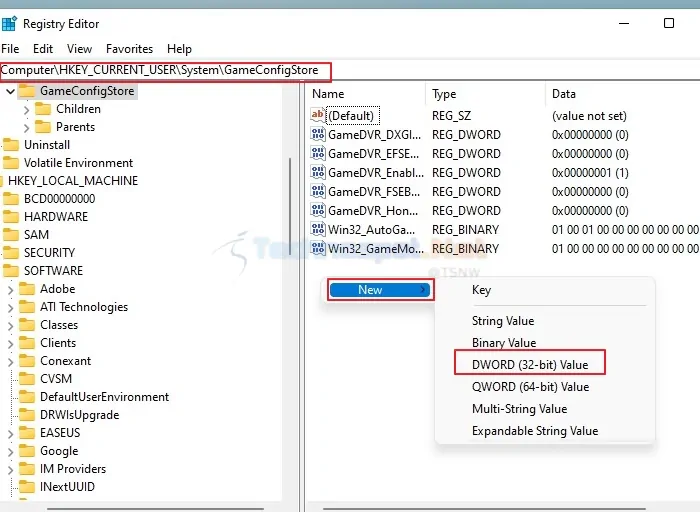Select the HKEY_LOCAL_MACHINE tree item
This screenshot has height=512, width=700.
(73, 181)
